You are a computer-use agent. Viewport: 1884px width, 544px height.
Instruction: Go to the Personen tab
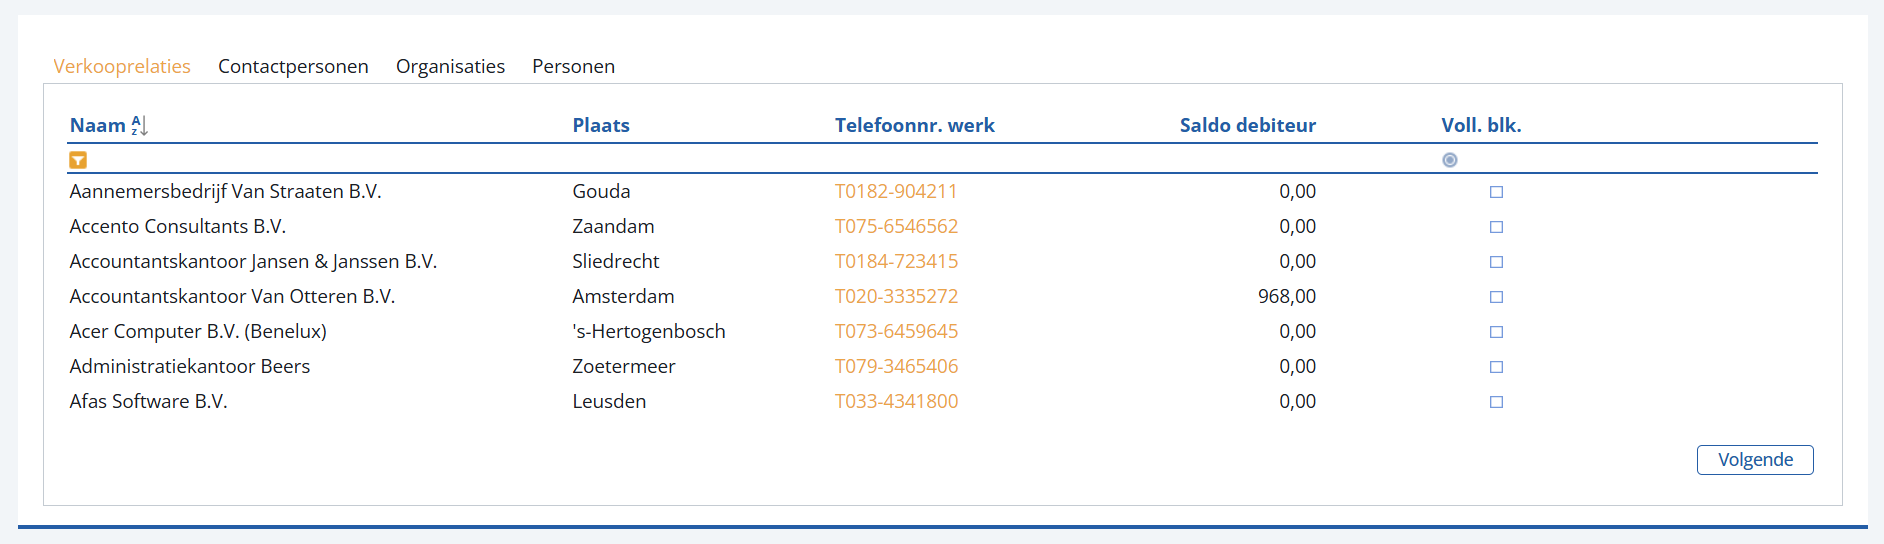point(573,66)
